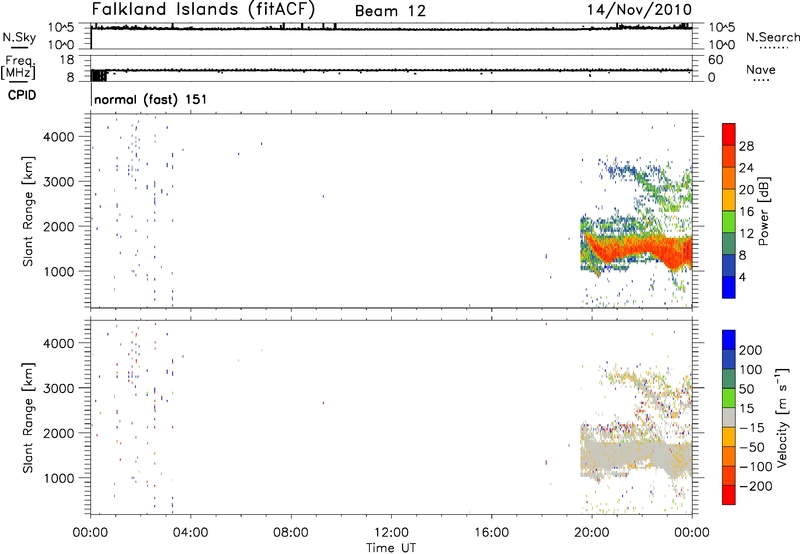The width and height of the screenshot is (800, 554).
Task: Click the gray -15 to 15 Velocity colorbar segment
Action: [729, 417]
